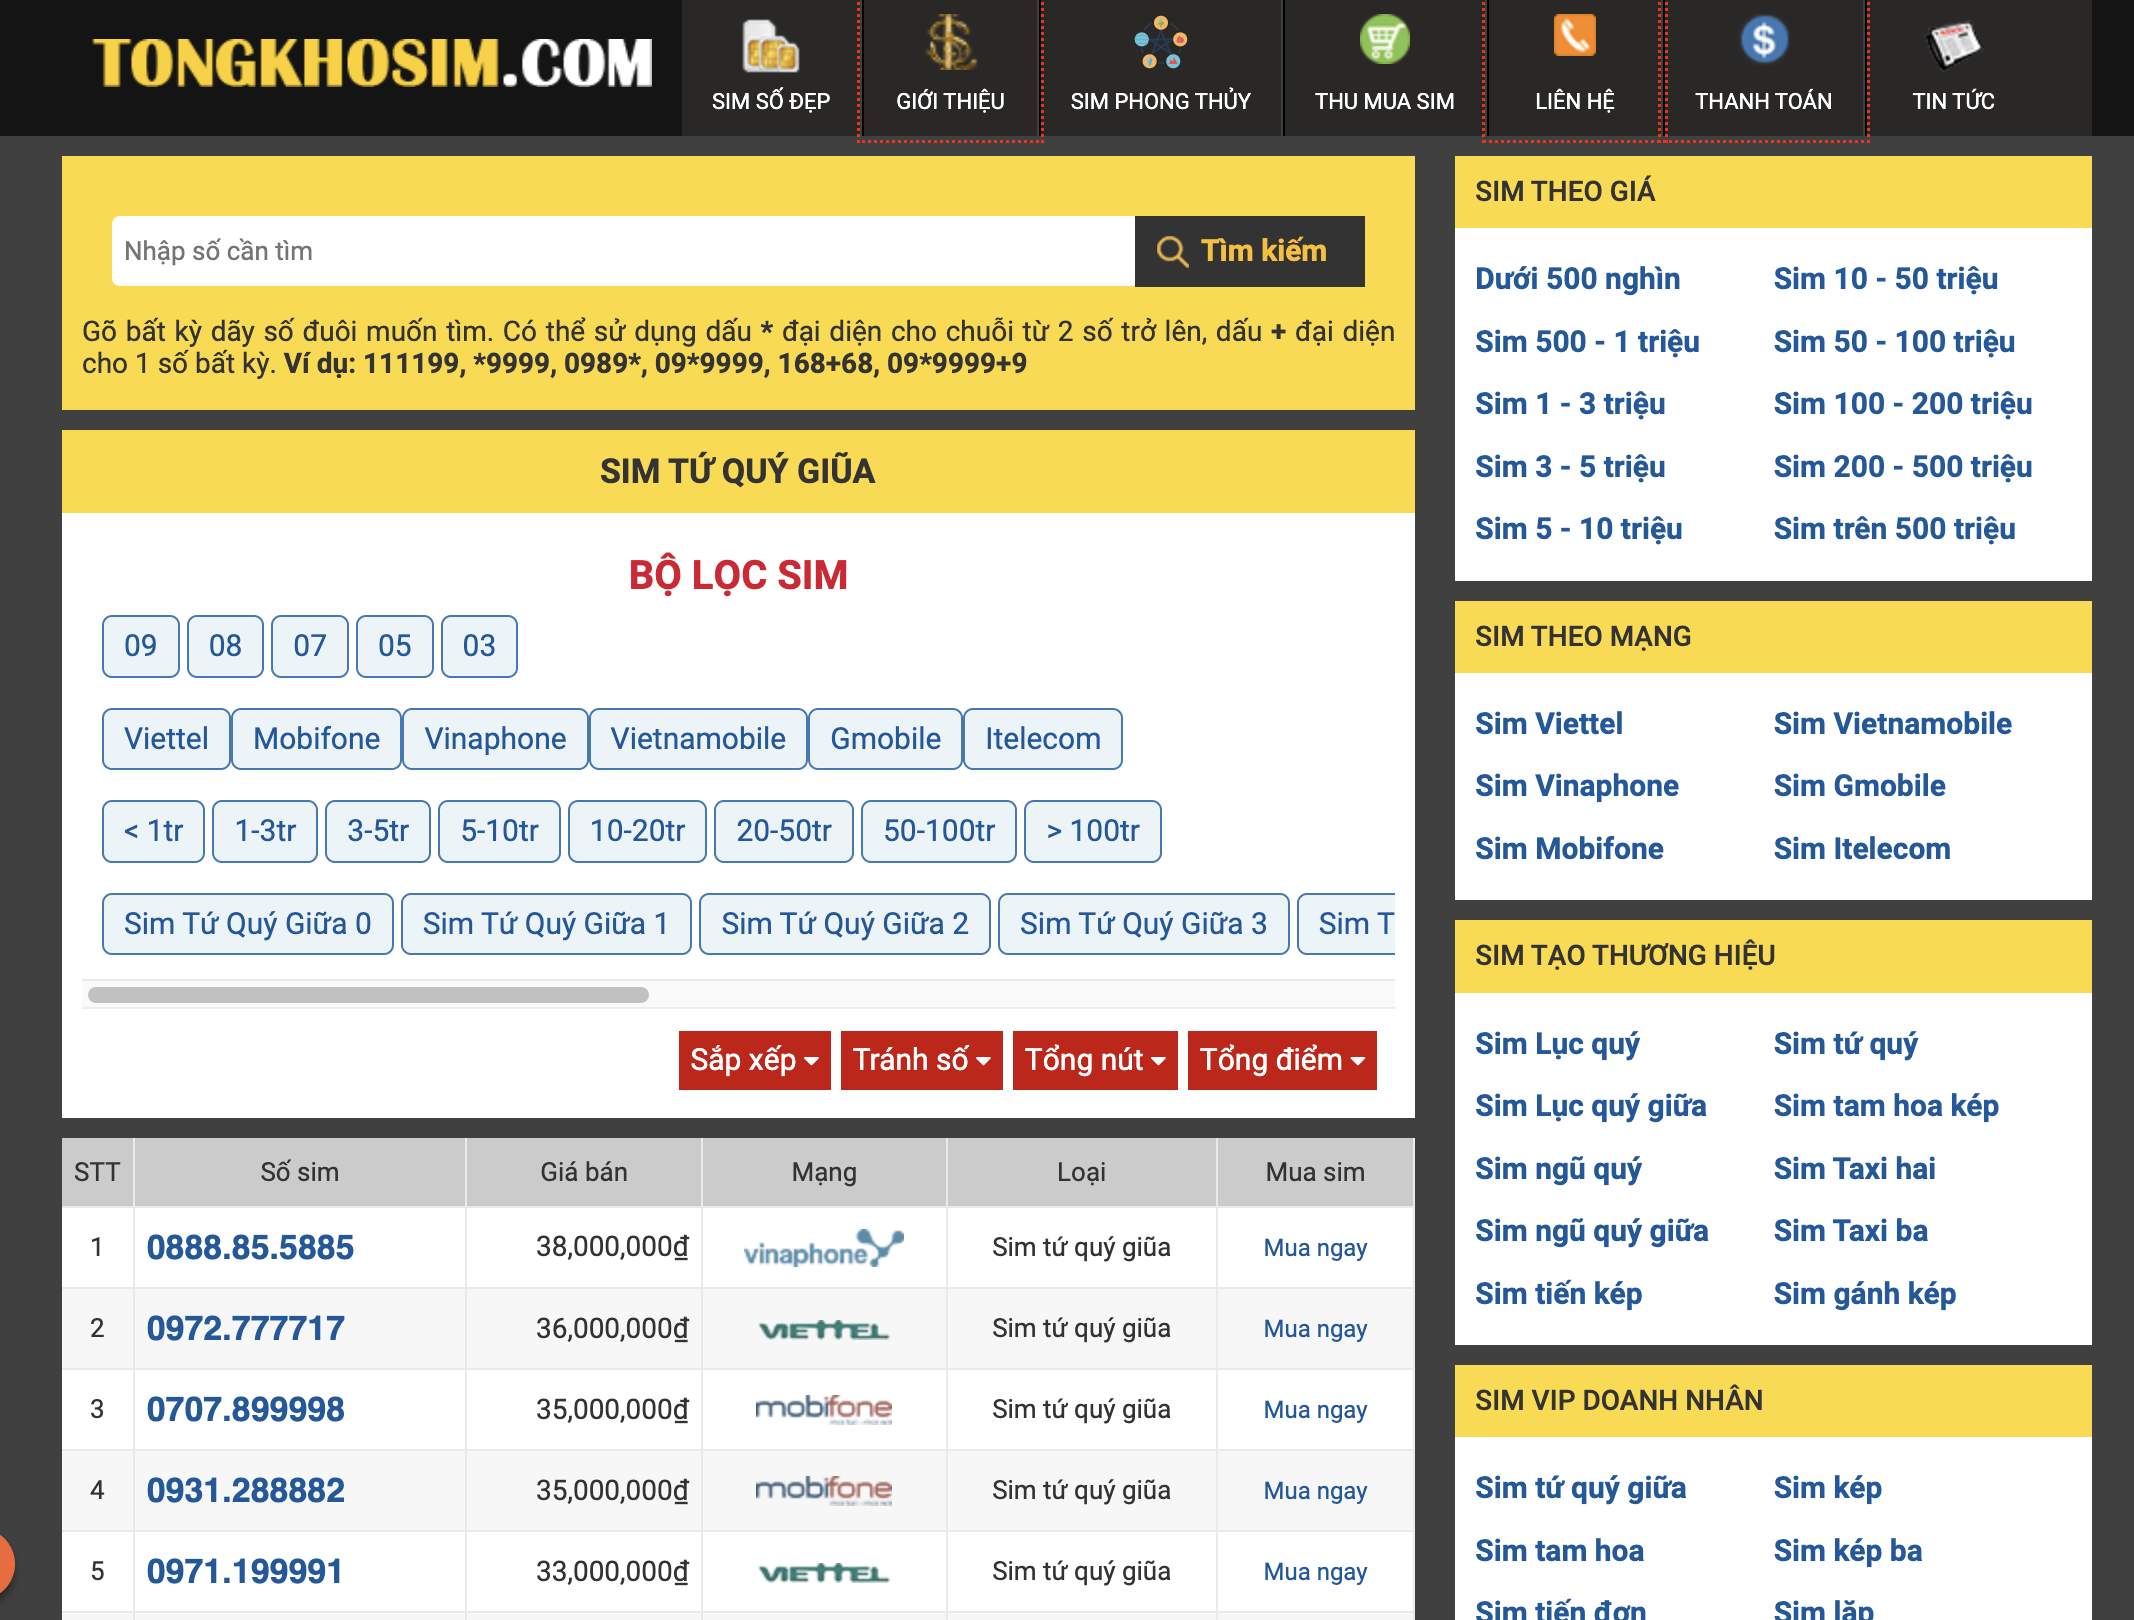
Task: Expand the Tổng điểm dropdown
Action: point(1281,1060)
